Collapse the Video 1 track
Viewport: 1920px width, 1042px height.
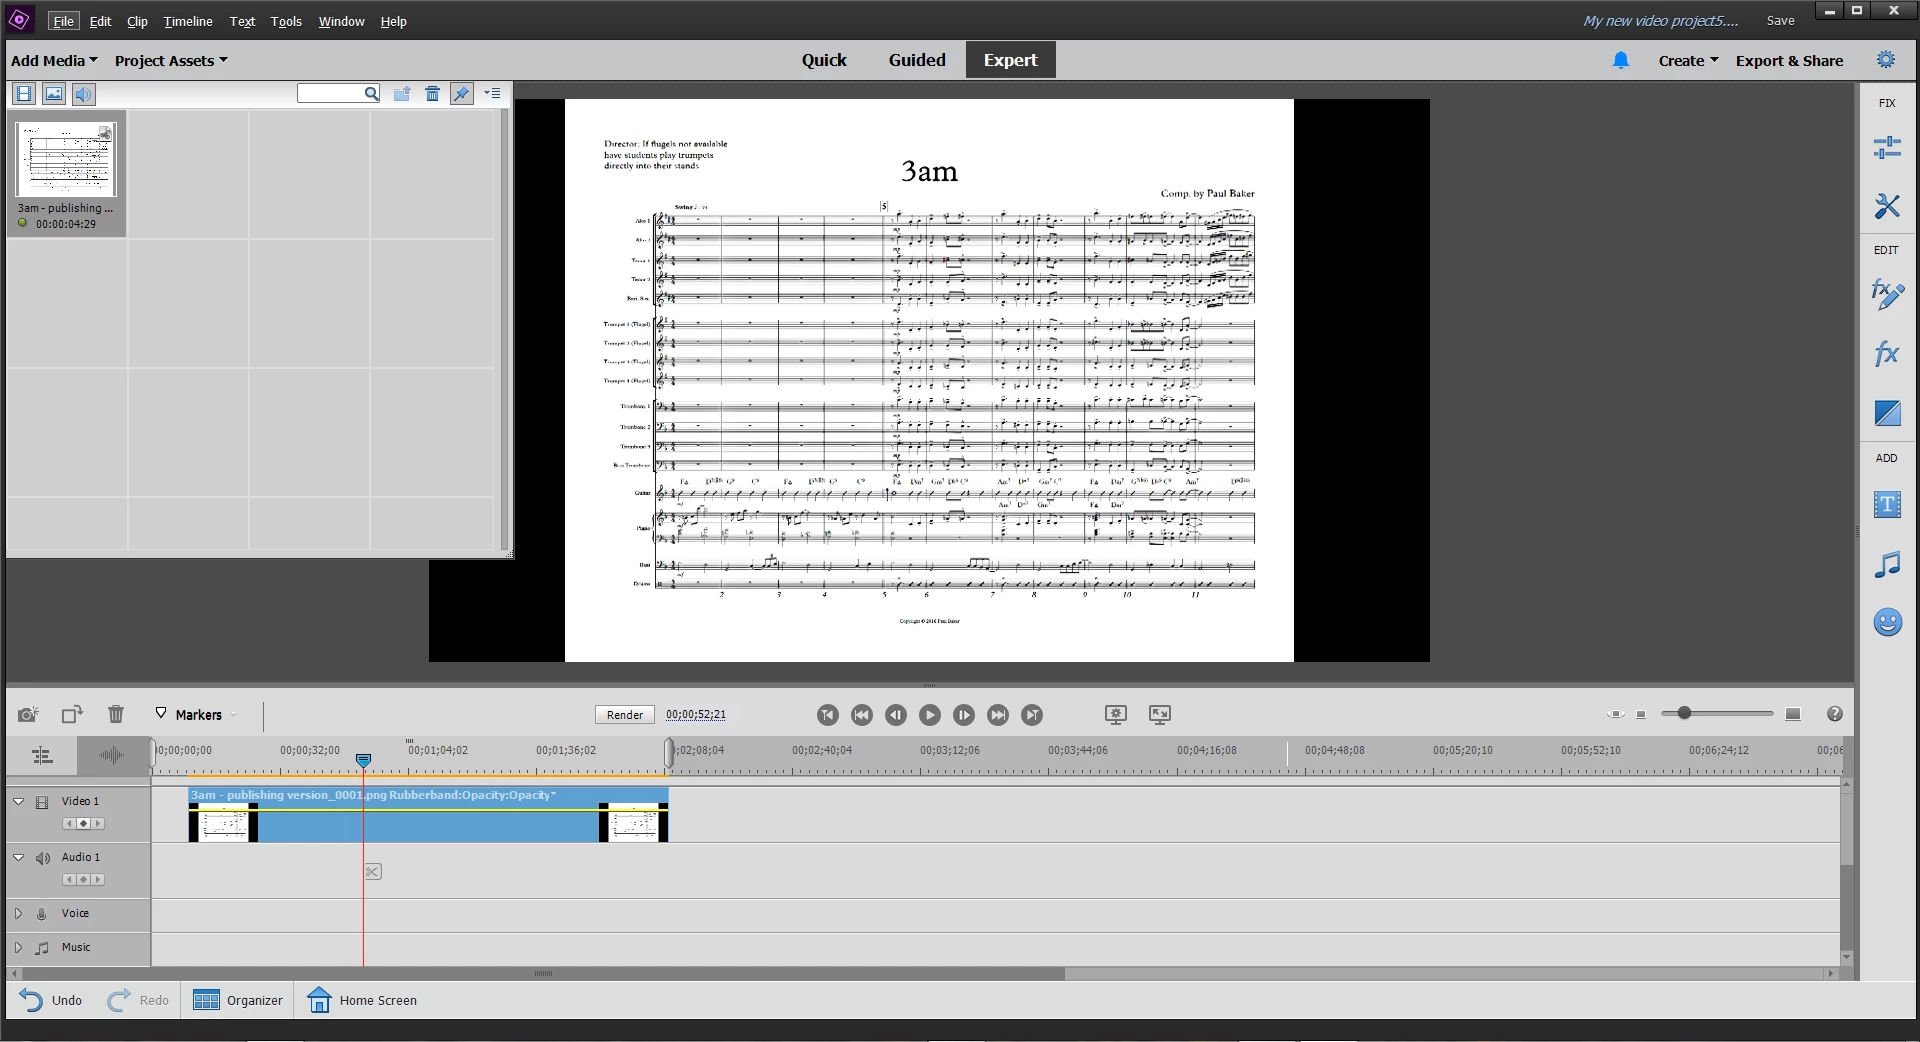(x=19, y=801)
